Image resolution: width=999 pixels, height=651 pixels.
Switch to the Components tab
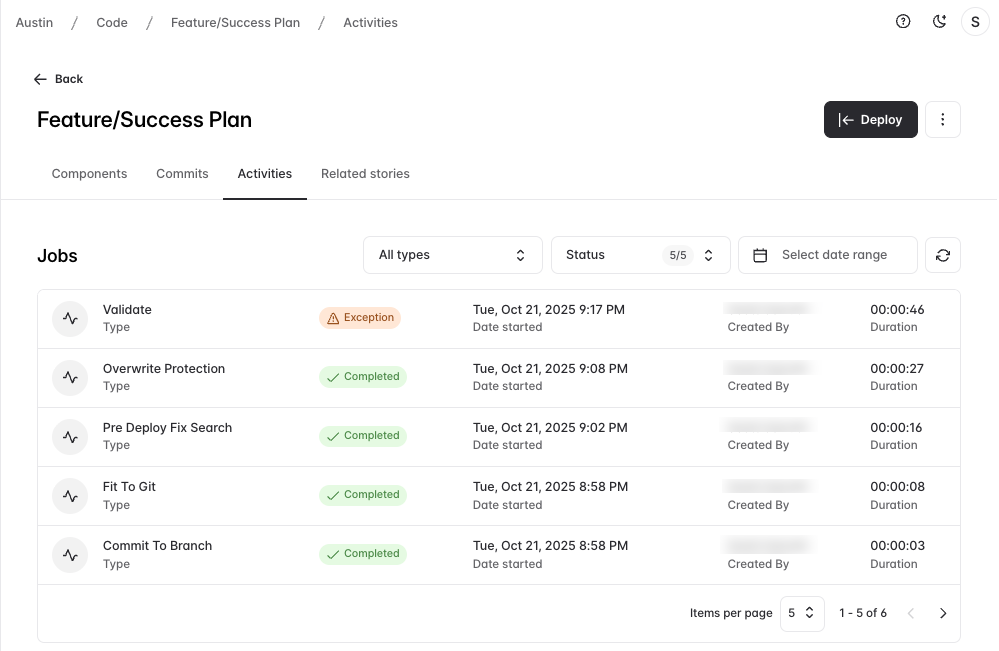coord(89,174)
